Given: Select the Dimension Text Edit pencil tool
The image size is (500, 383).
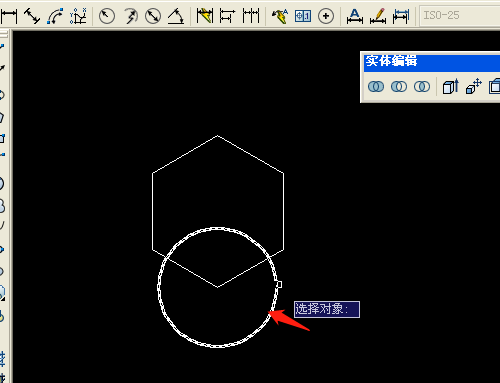Looking at the screenshot, I should click(x=378, y=16).
